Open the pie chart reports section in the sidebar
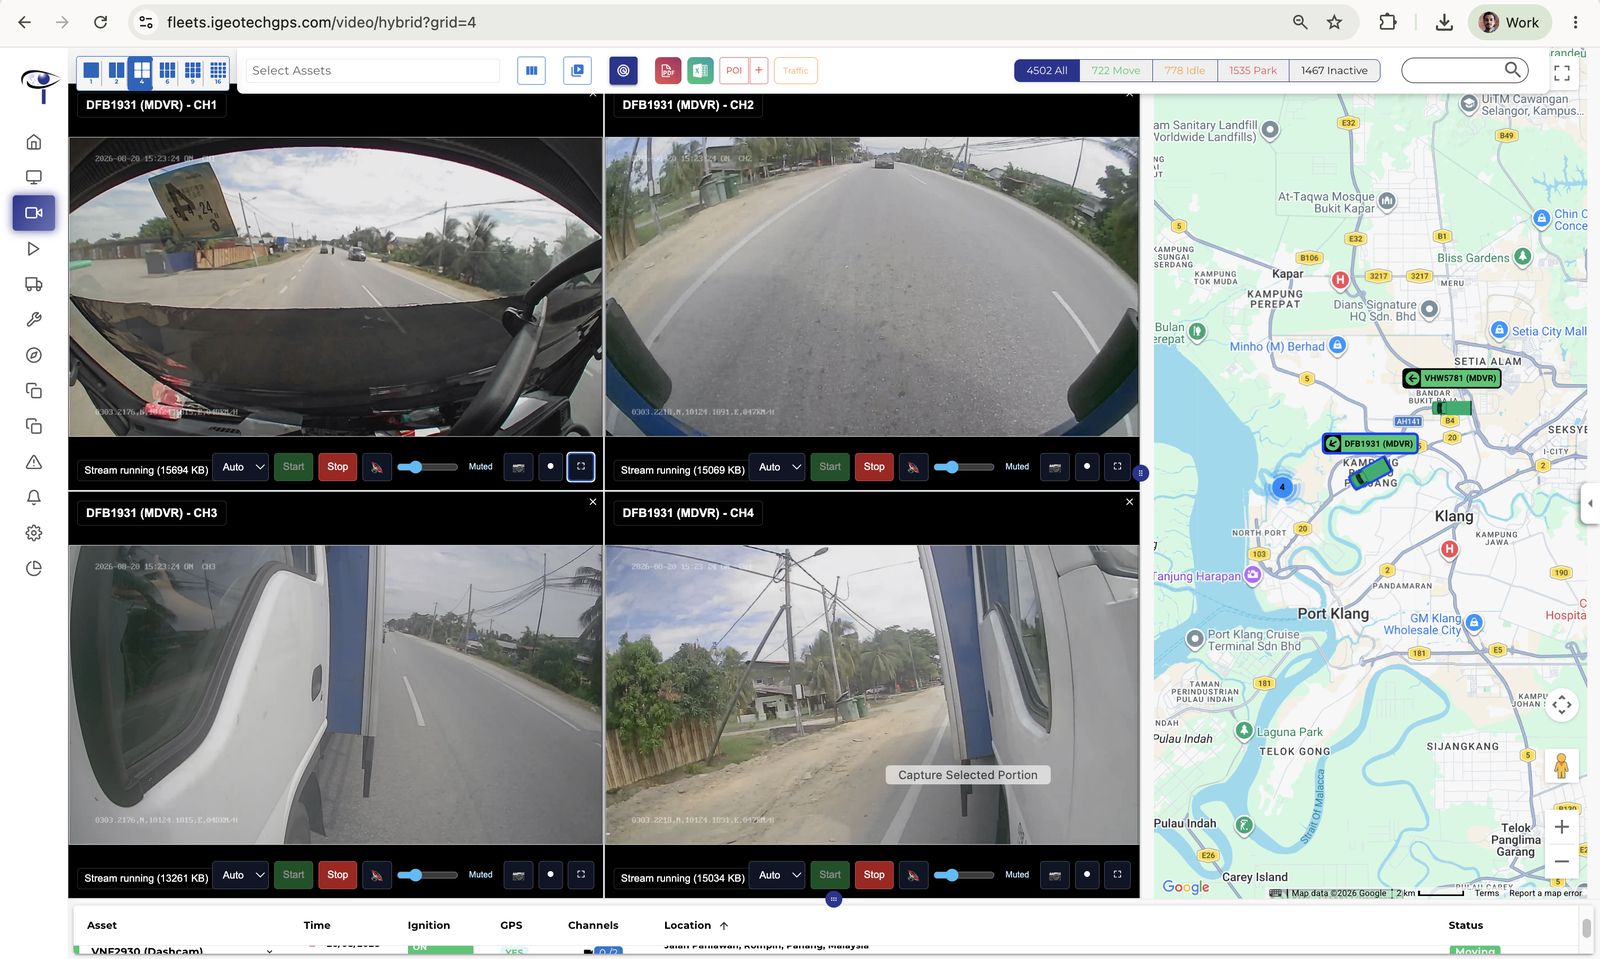The height and width of the screenshot is (959, 1600). click(x=34, y=568)
